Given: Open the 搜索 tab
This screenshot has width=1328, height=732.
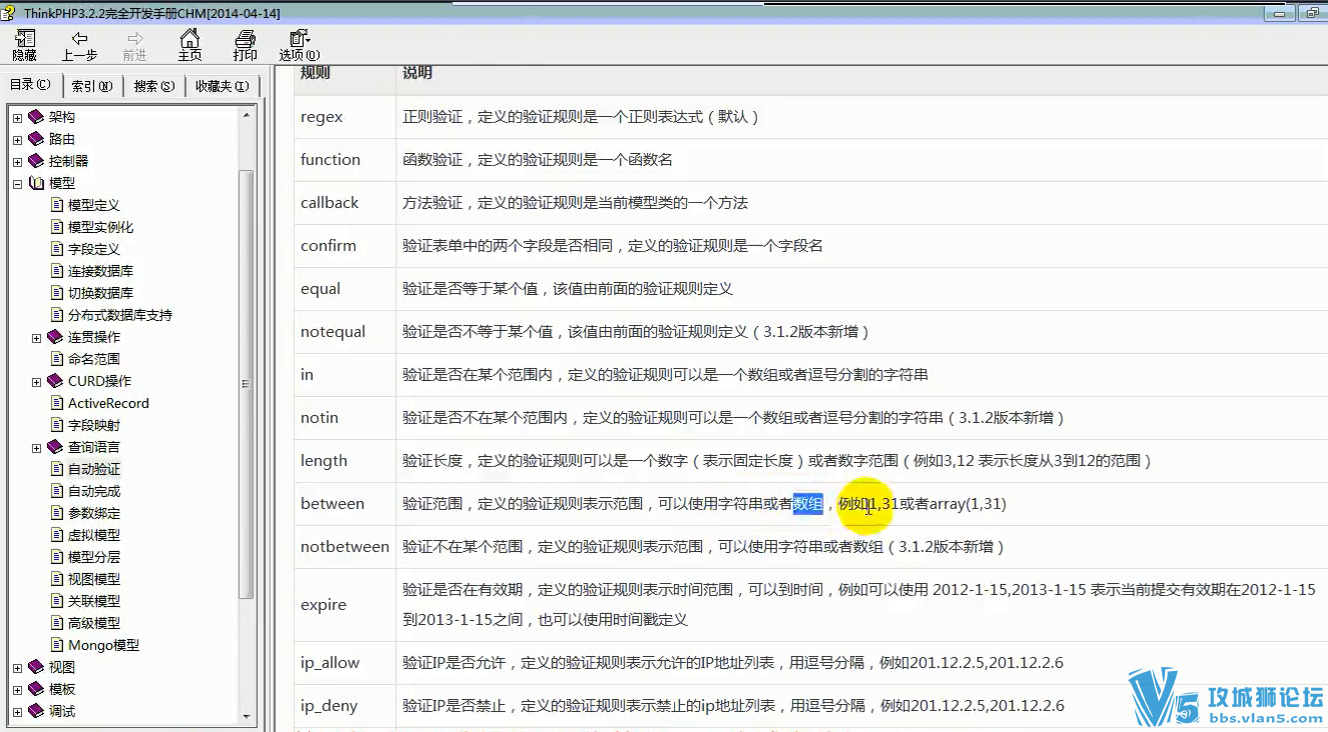Looking at the screenshot, I should (154, 86).
